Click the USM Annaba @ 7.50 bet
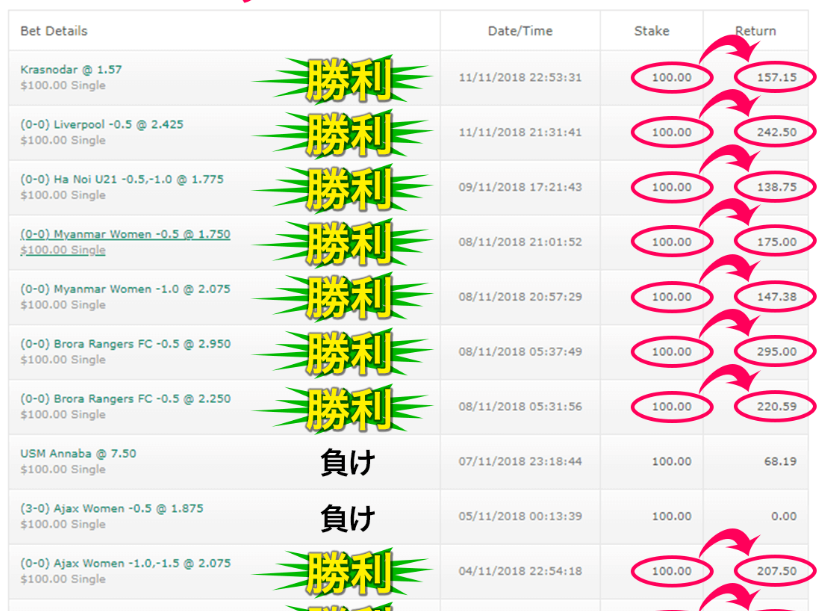Image resolution: width=818 pixels, height=611 pixels. click(x=78, y=454)
